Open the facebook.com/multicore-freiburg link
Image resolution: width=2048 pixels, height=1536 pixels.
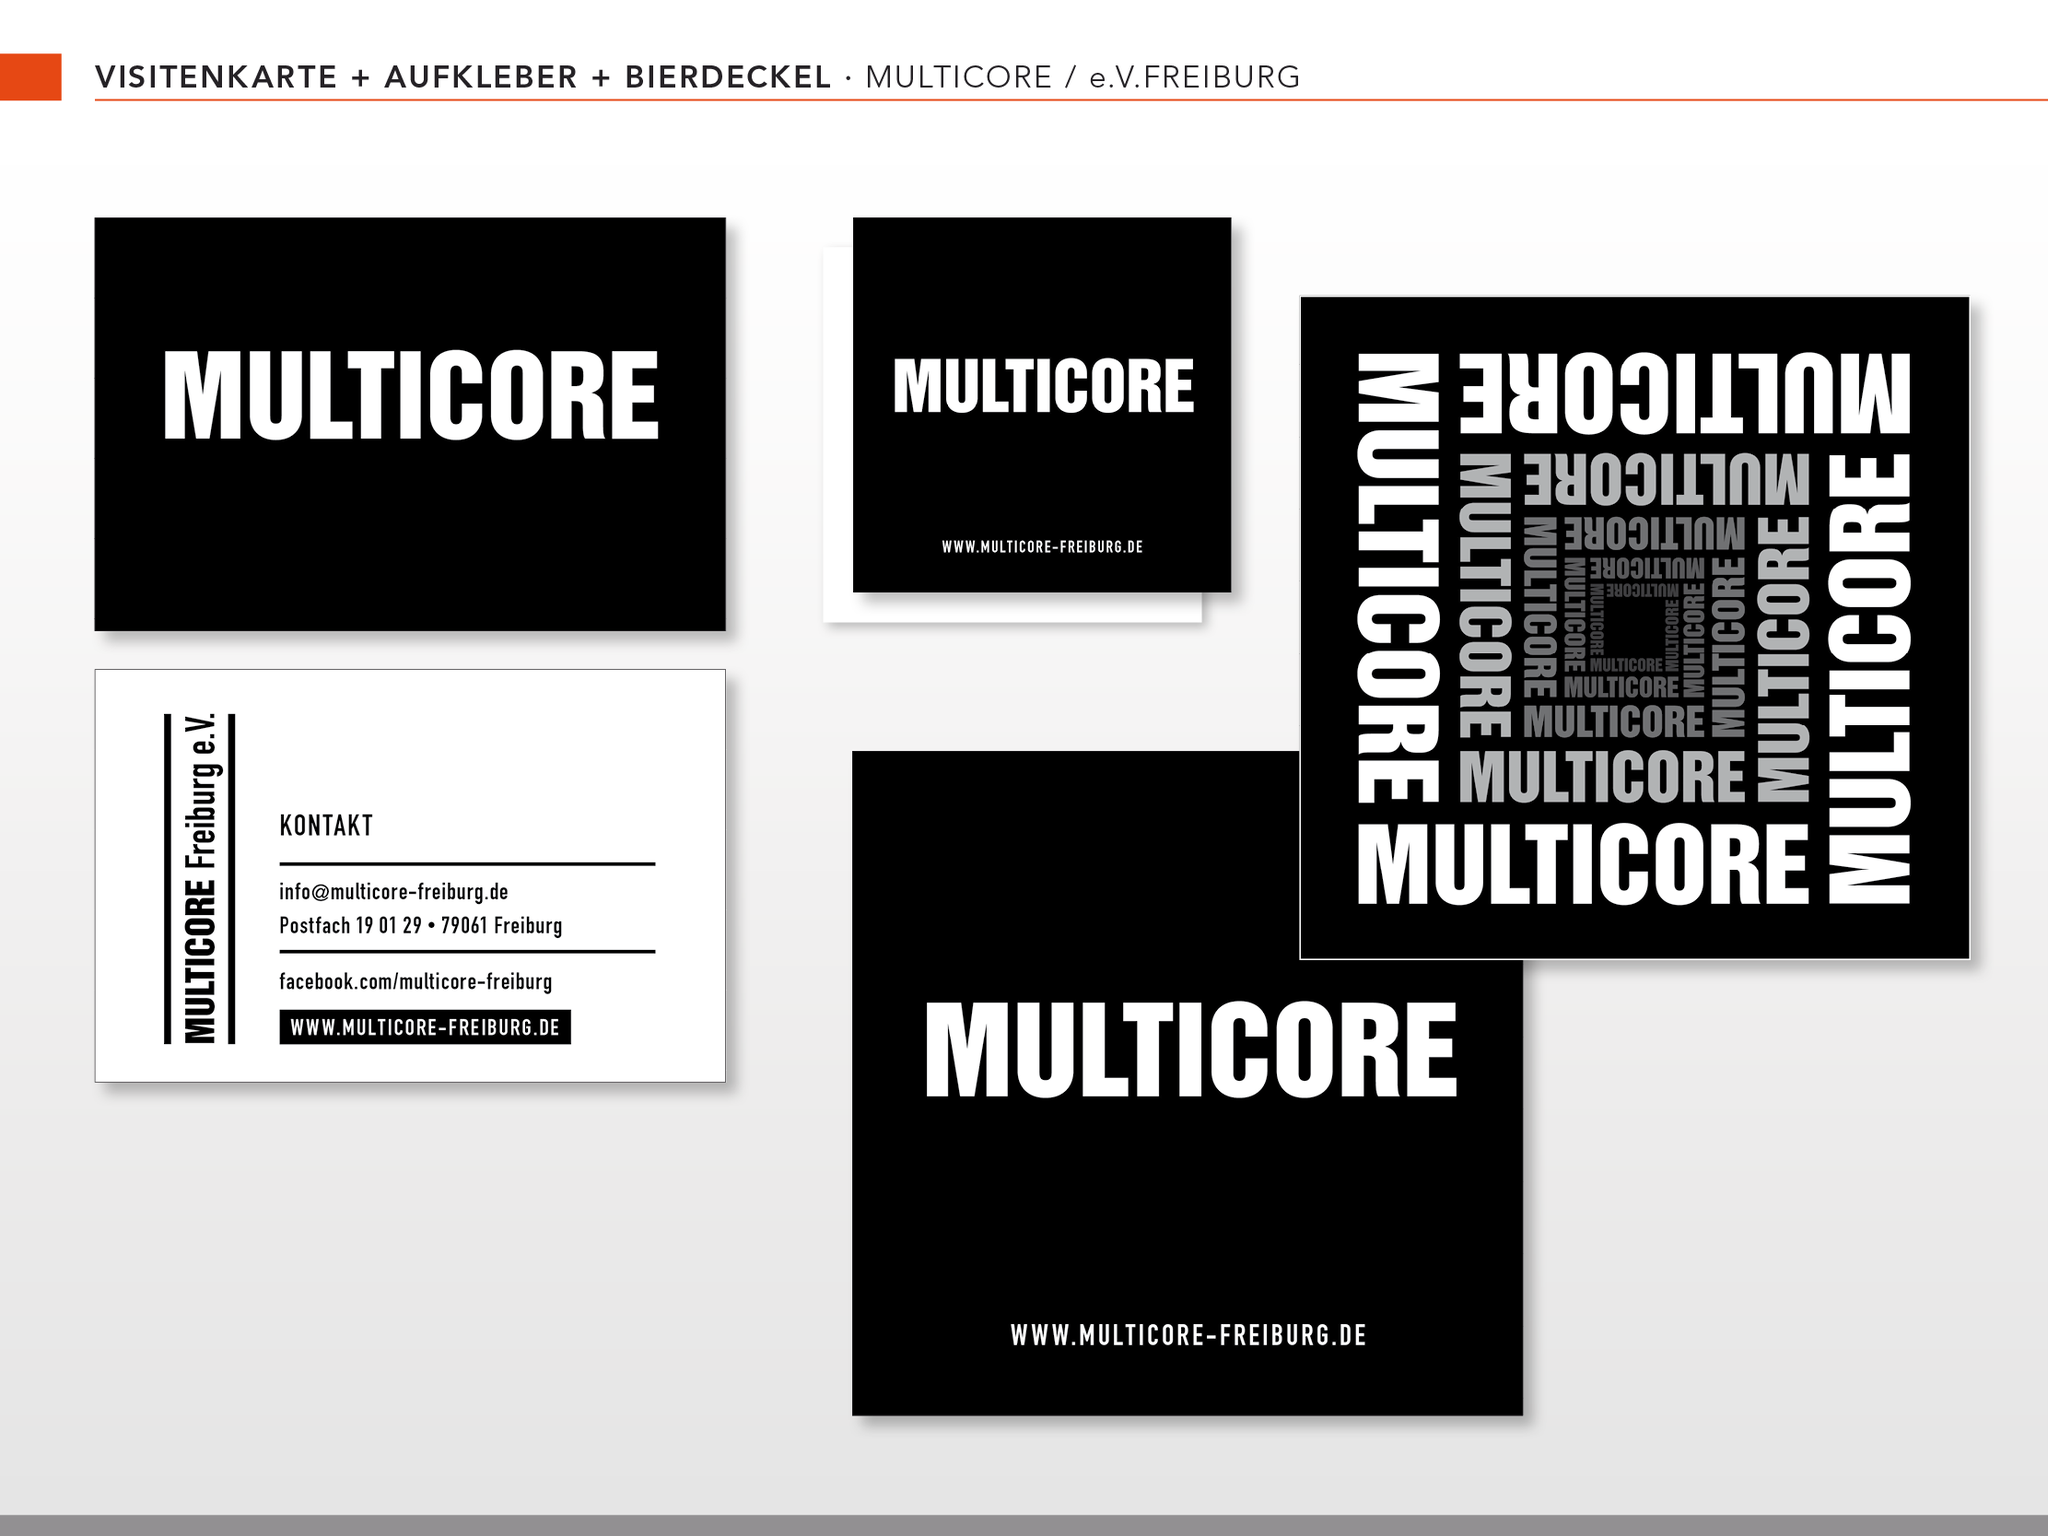[x=415, y=982]
